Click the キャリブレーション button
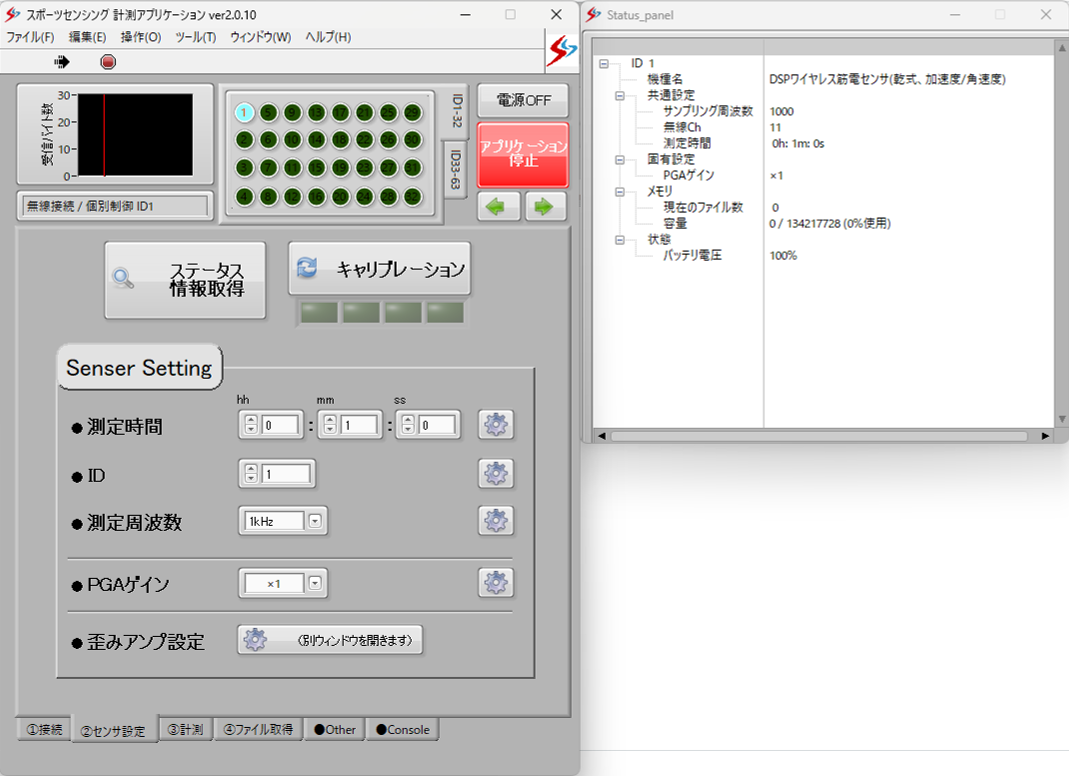The image size is (1069, 776). [x=380, y=269]
